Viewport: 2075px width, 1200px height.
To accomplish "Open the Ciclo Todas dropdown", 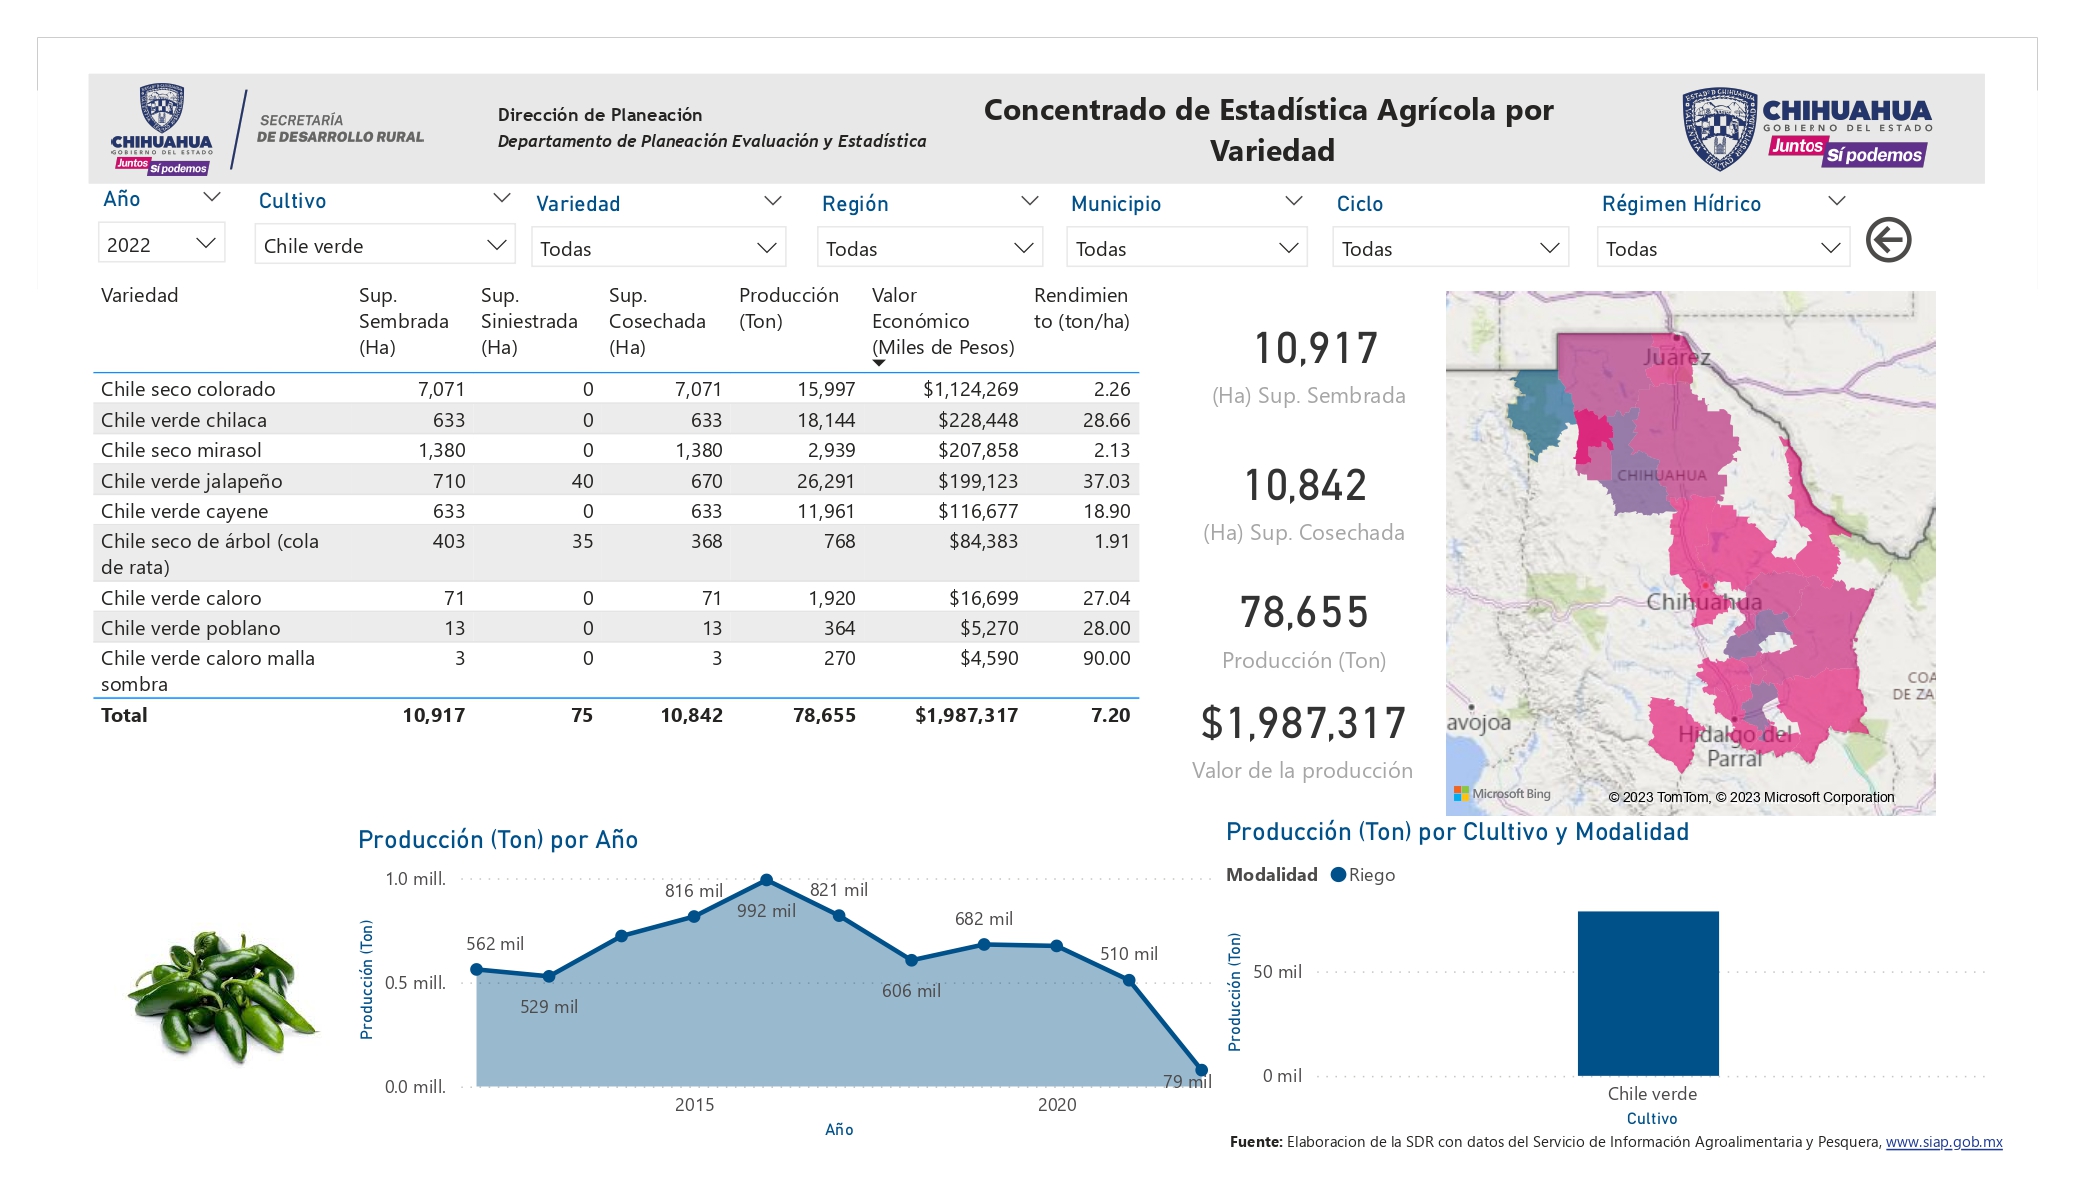I will point(1450,248).
